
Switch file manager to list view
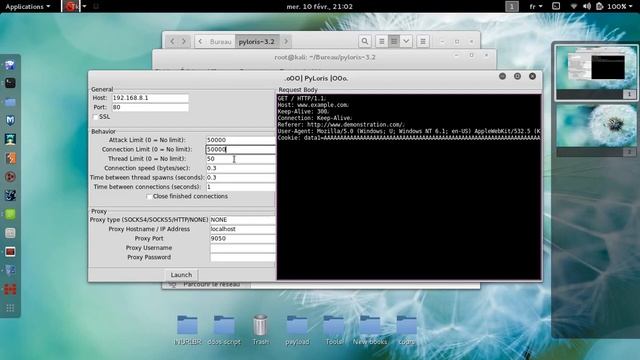pos(382,41)
